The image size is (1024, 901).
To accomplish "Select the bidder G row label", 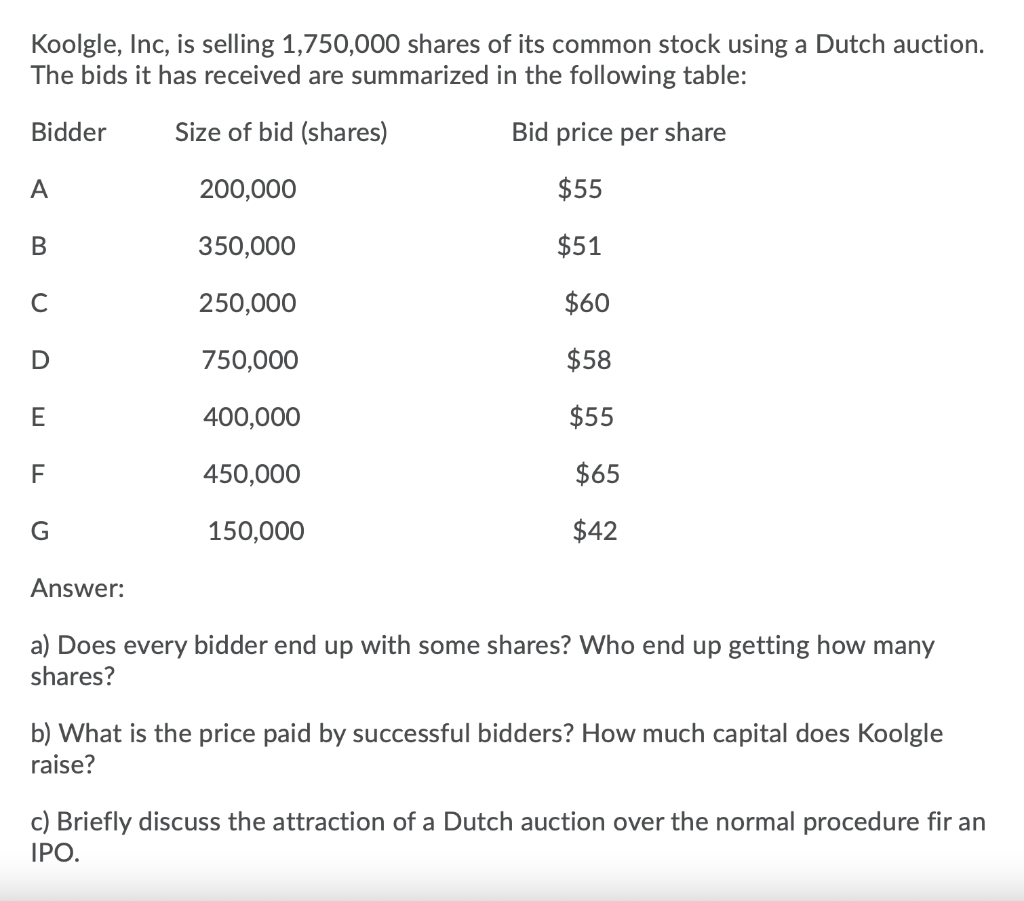I will 40,530.
